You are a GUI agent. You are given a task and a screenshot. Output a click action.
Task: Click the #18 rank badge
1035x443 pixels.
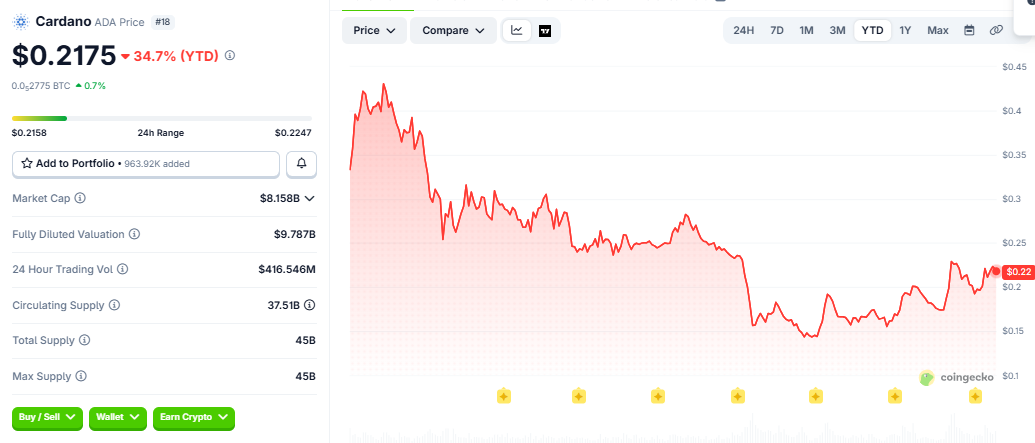coord(162,22)
